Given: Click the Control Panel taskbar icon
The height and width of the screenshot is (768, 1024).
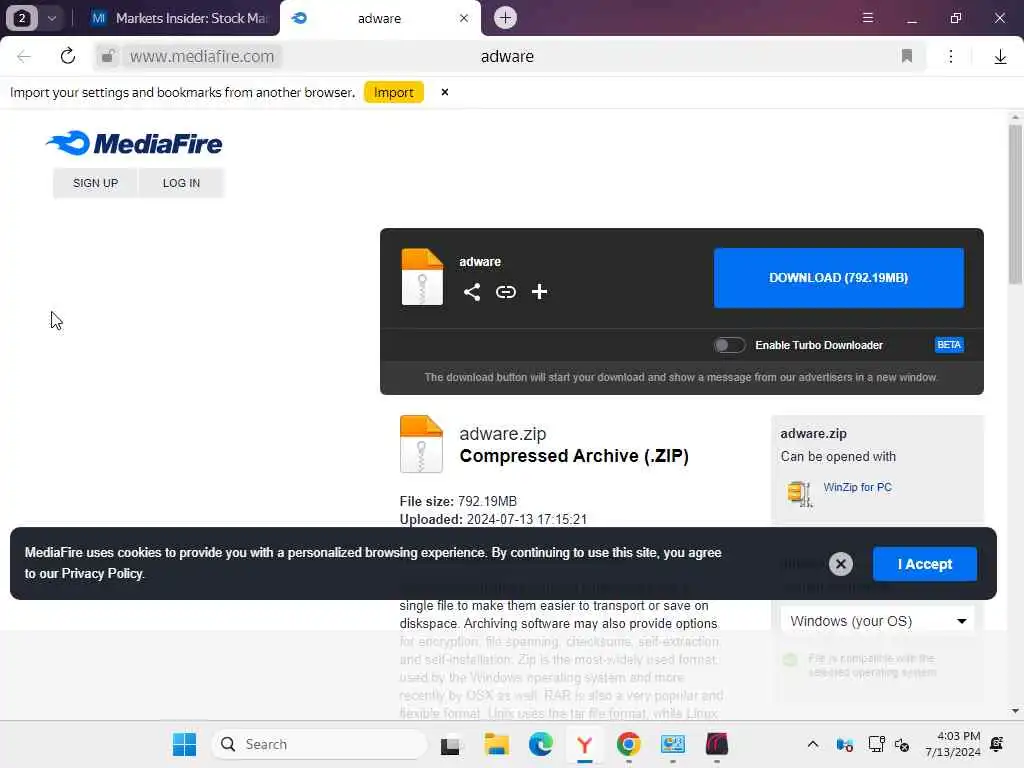Looking at the screenshot, I should coord(673,744).
